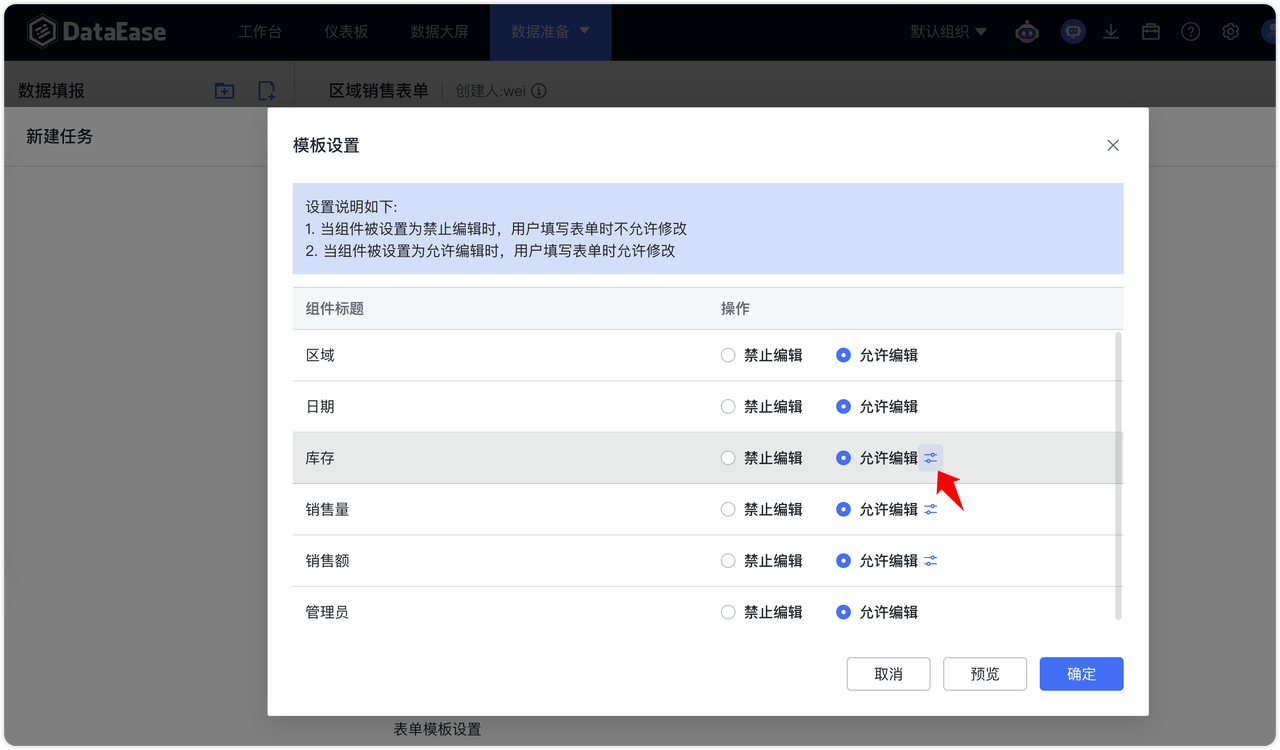The height and width of the screenshot is (750, 1280).
Task: Open settings icon for 销售额 row
Action: (931, 561)
